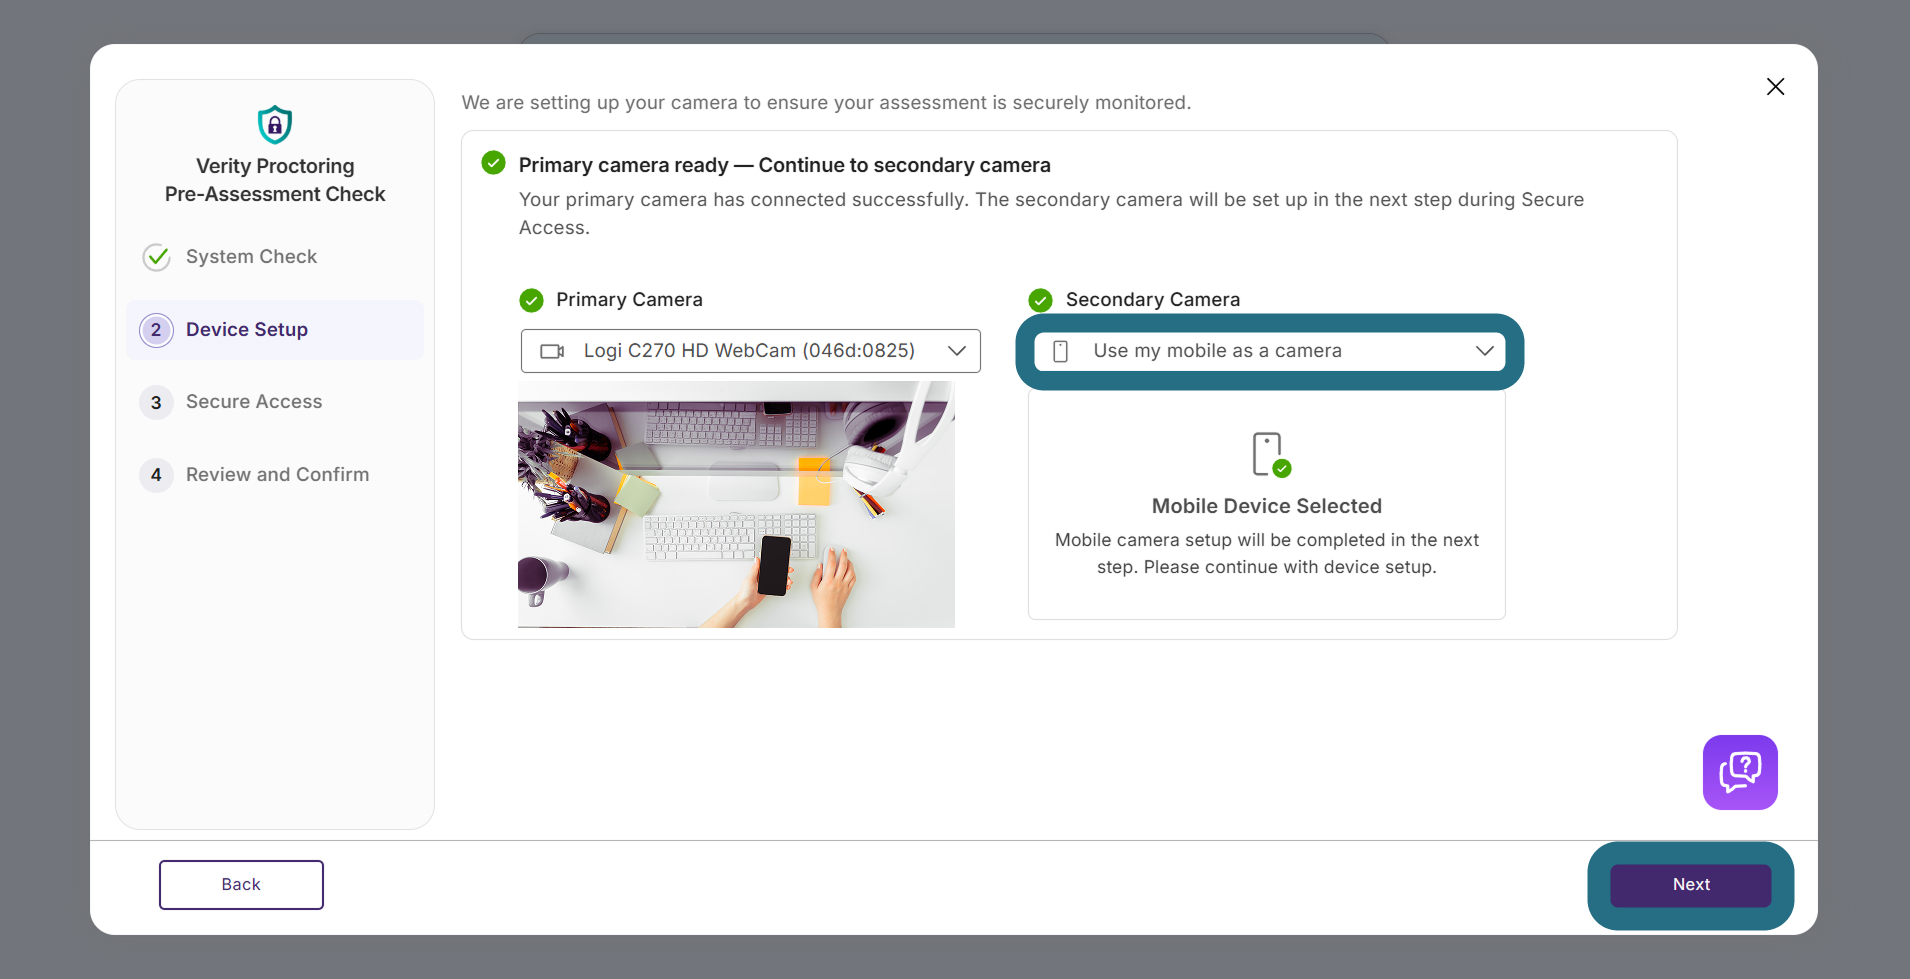
Task: Expand the Logi C270 HD WebCam dropdown arrow
Action: click(x=956, y=351)
